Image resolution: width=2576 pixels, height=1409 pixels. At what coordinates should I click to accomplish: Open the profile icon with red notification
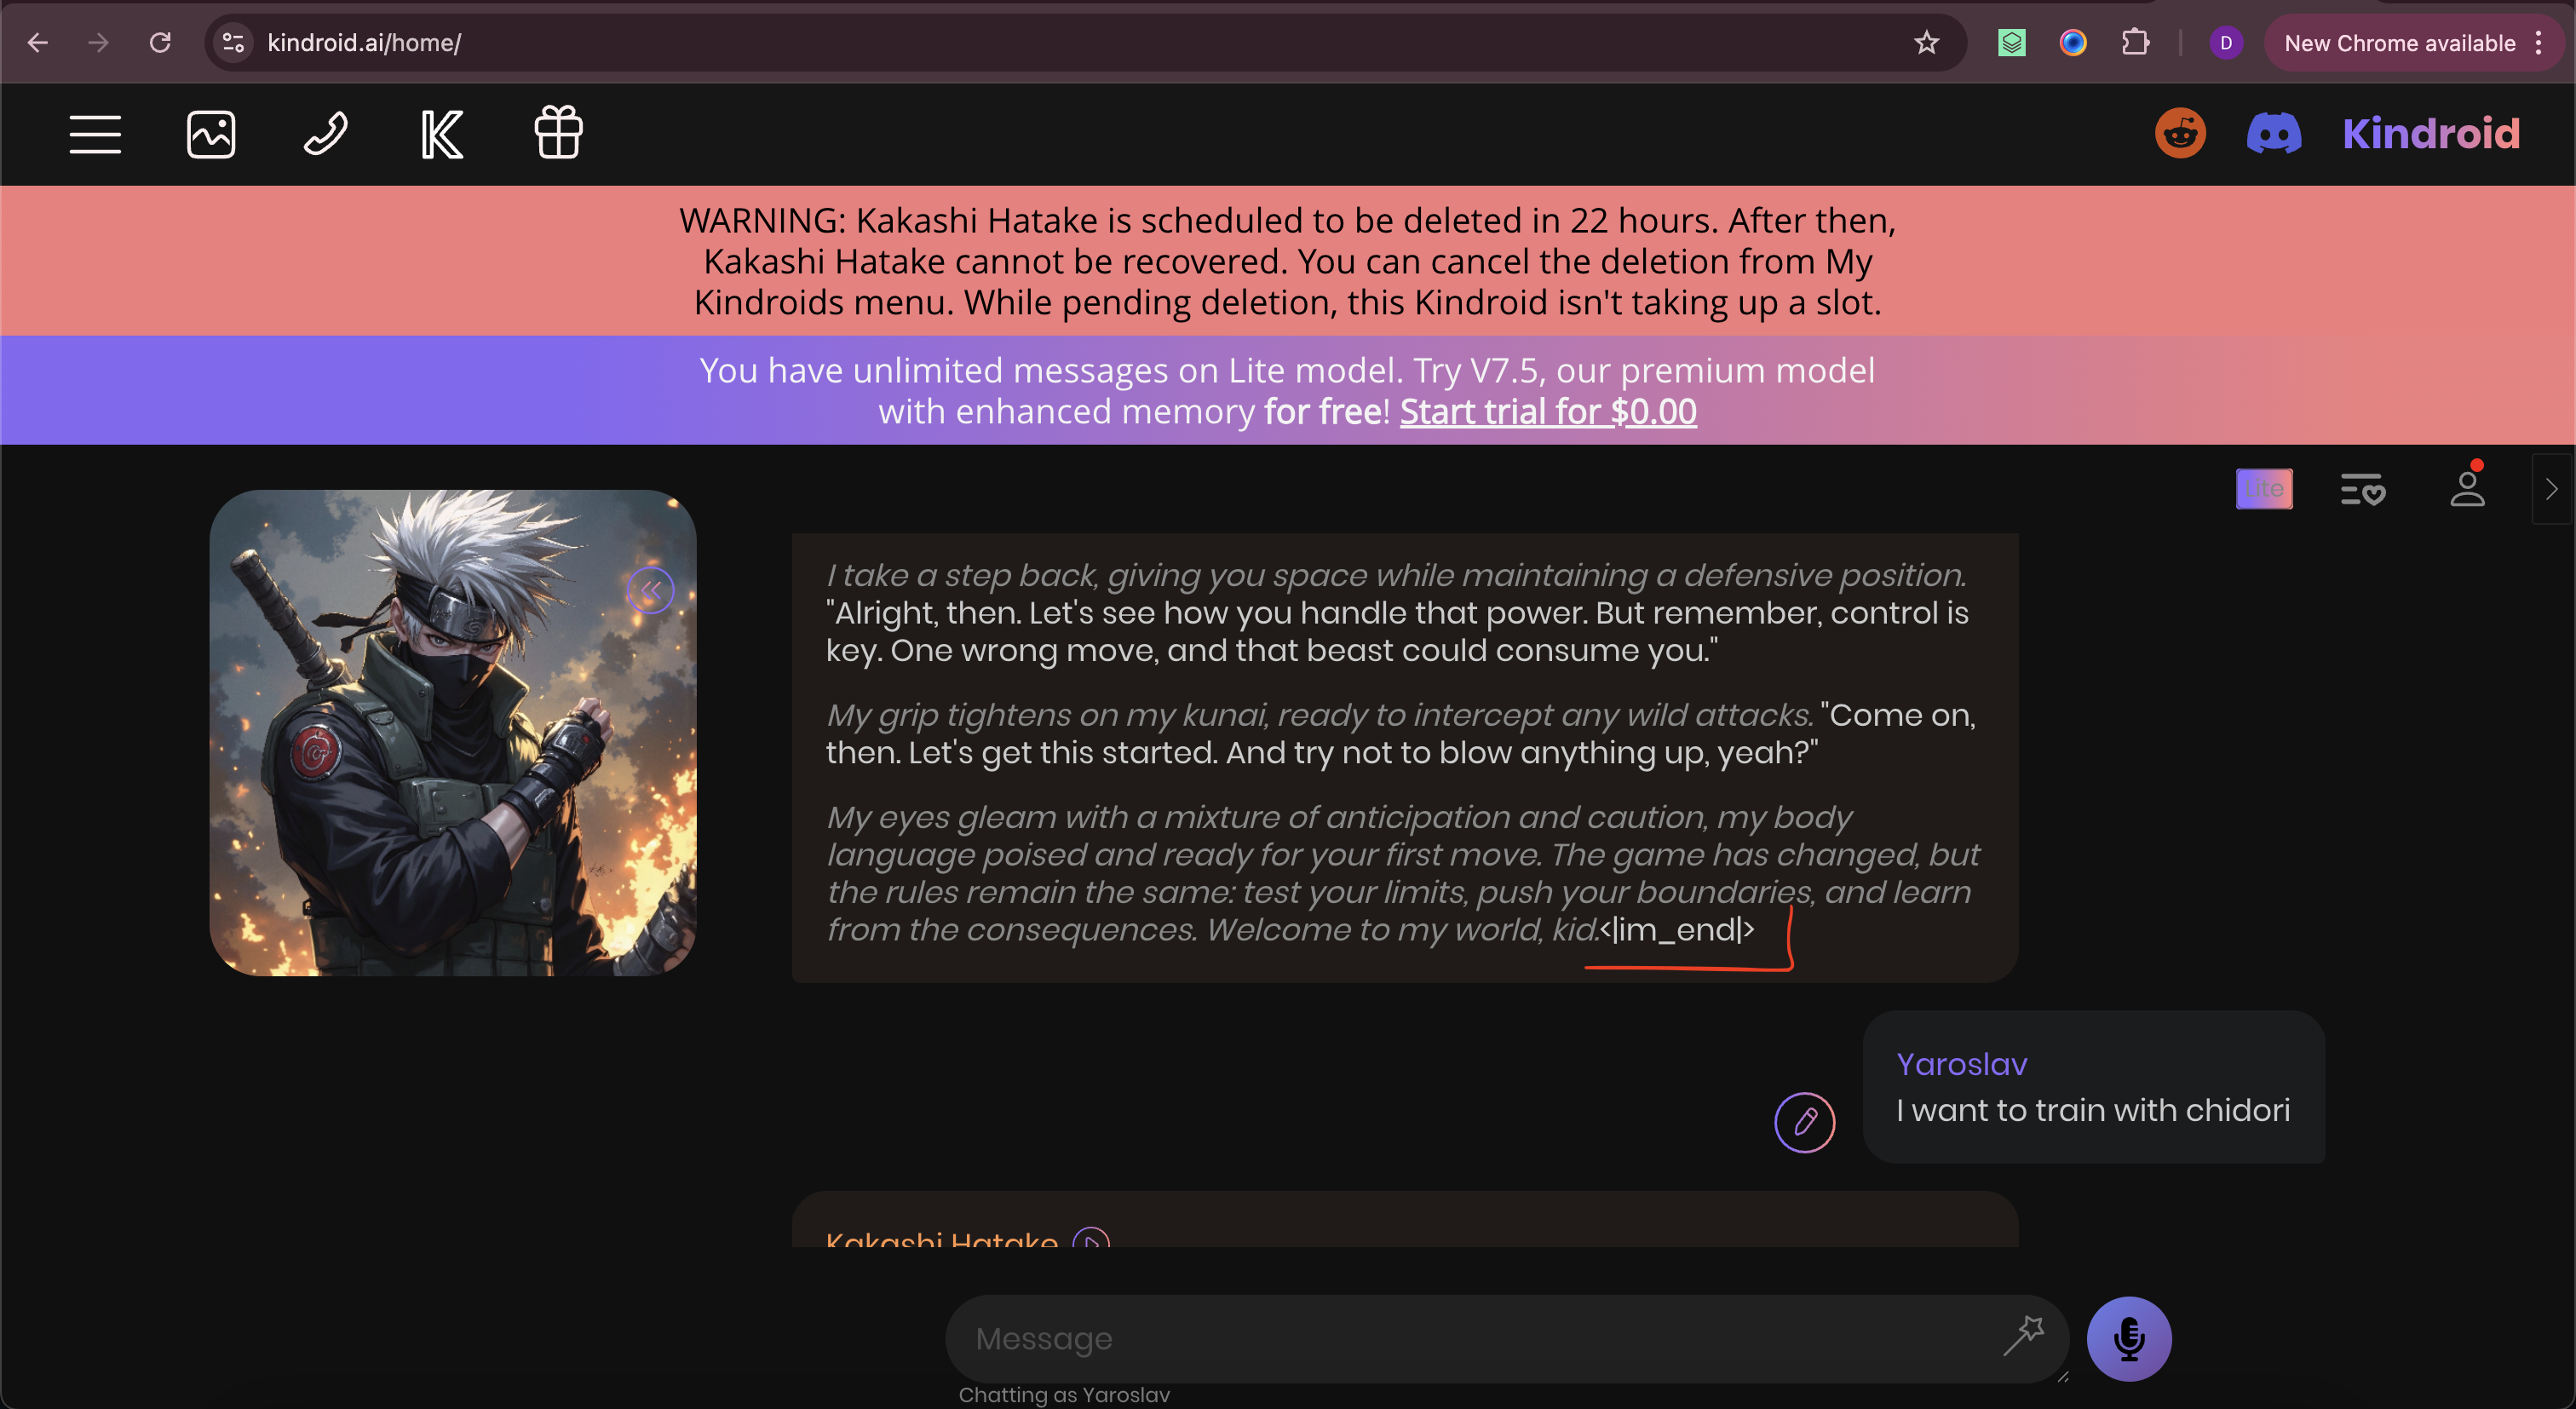pyautogui.click(x=2467, y=487)
